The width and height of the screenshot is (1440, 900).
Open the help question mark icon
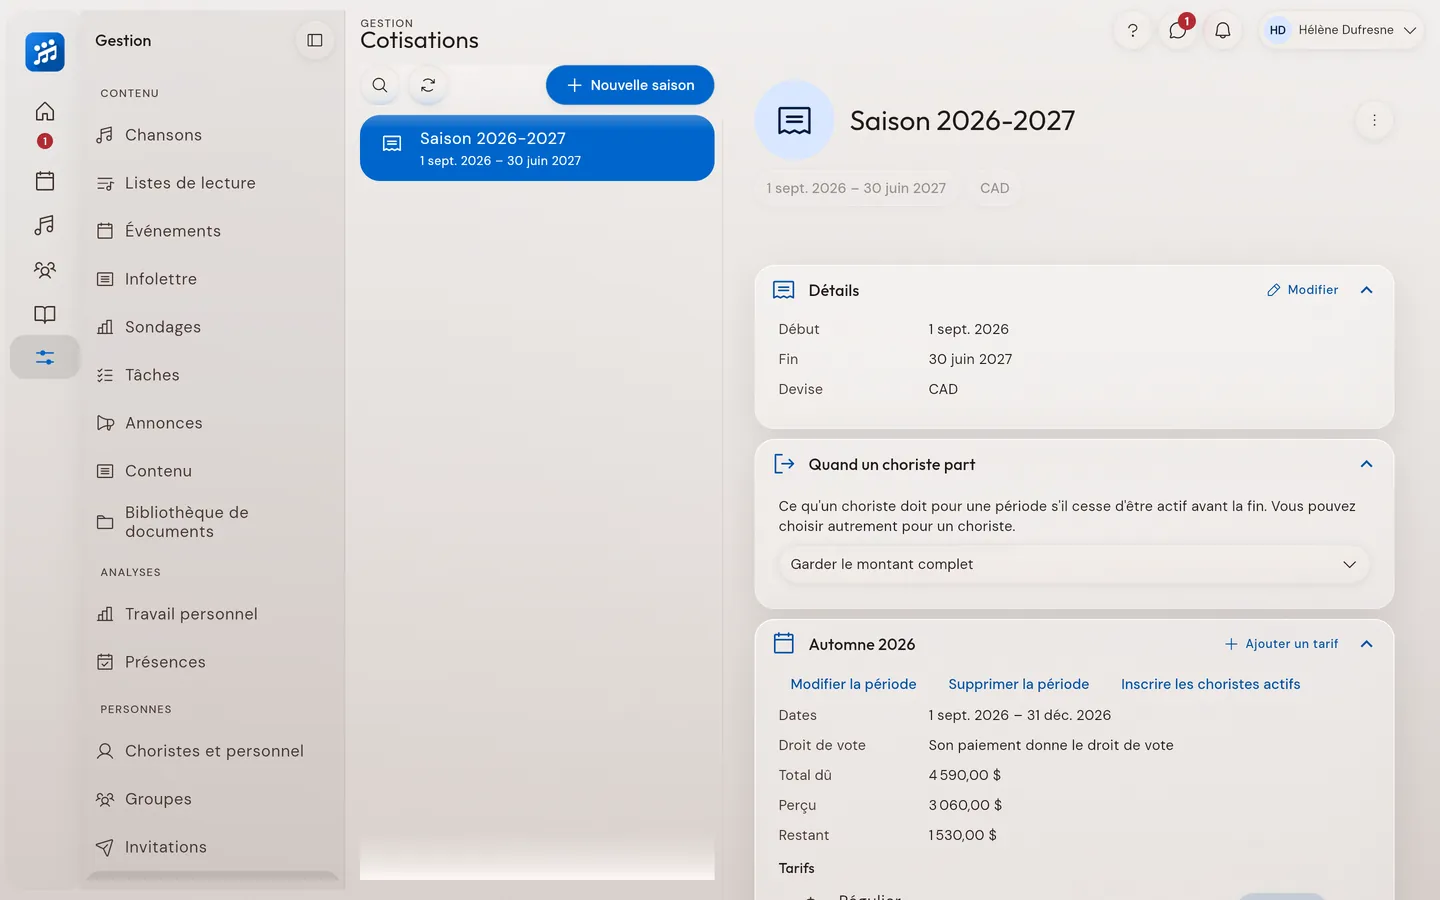point(1133,30)
